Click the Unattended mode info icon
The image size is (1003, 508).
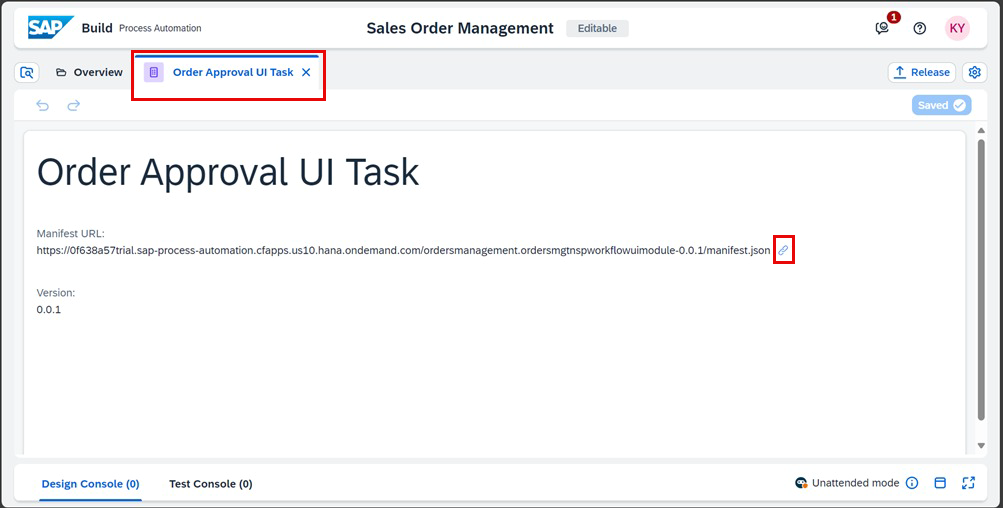tap(912, 483)
